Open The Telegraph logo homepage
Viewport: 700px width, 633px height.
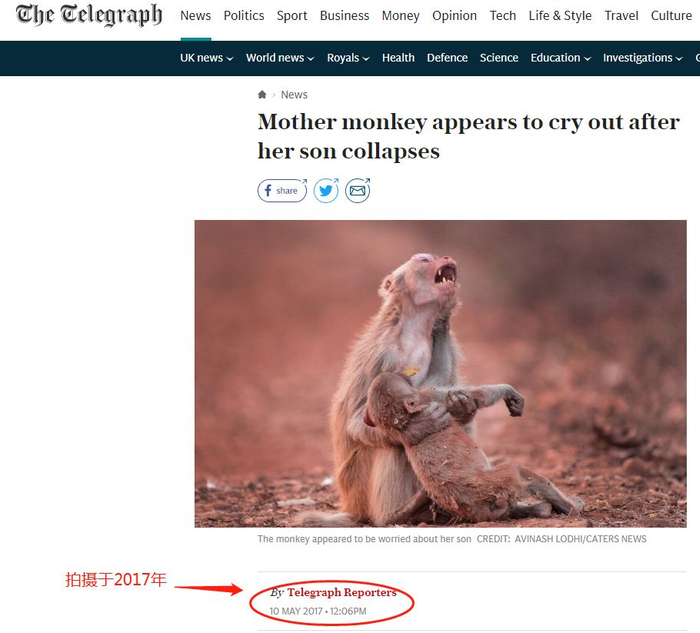point(89,15)
